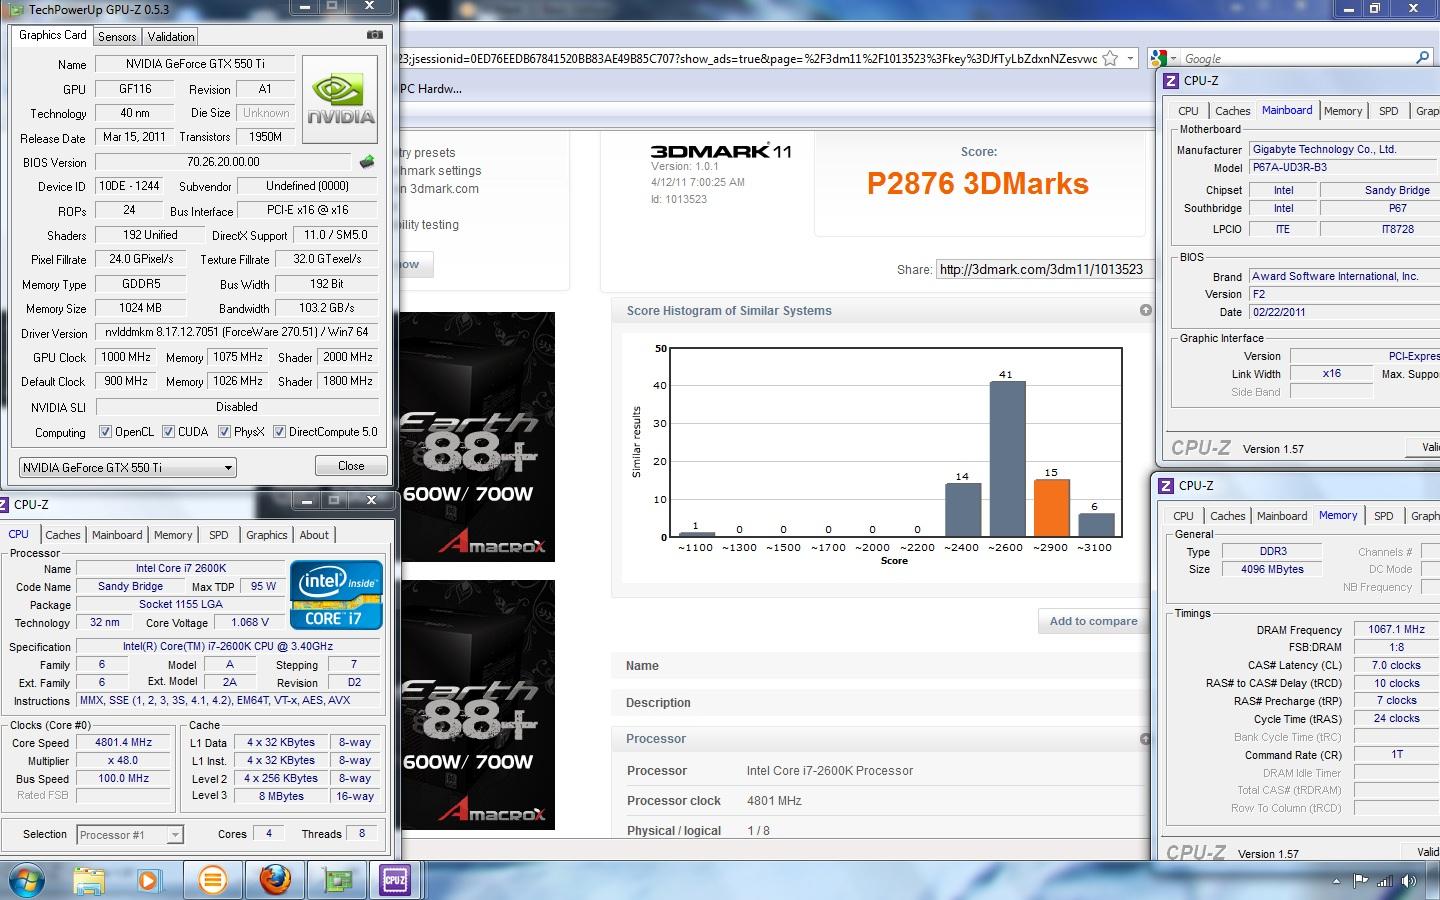1440x900 pixels.
Task: Click the GPU Clock 1000 MHz field
Action: click(x=125, y=357)
